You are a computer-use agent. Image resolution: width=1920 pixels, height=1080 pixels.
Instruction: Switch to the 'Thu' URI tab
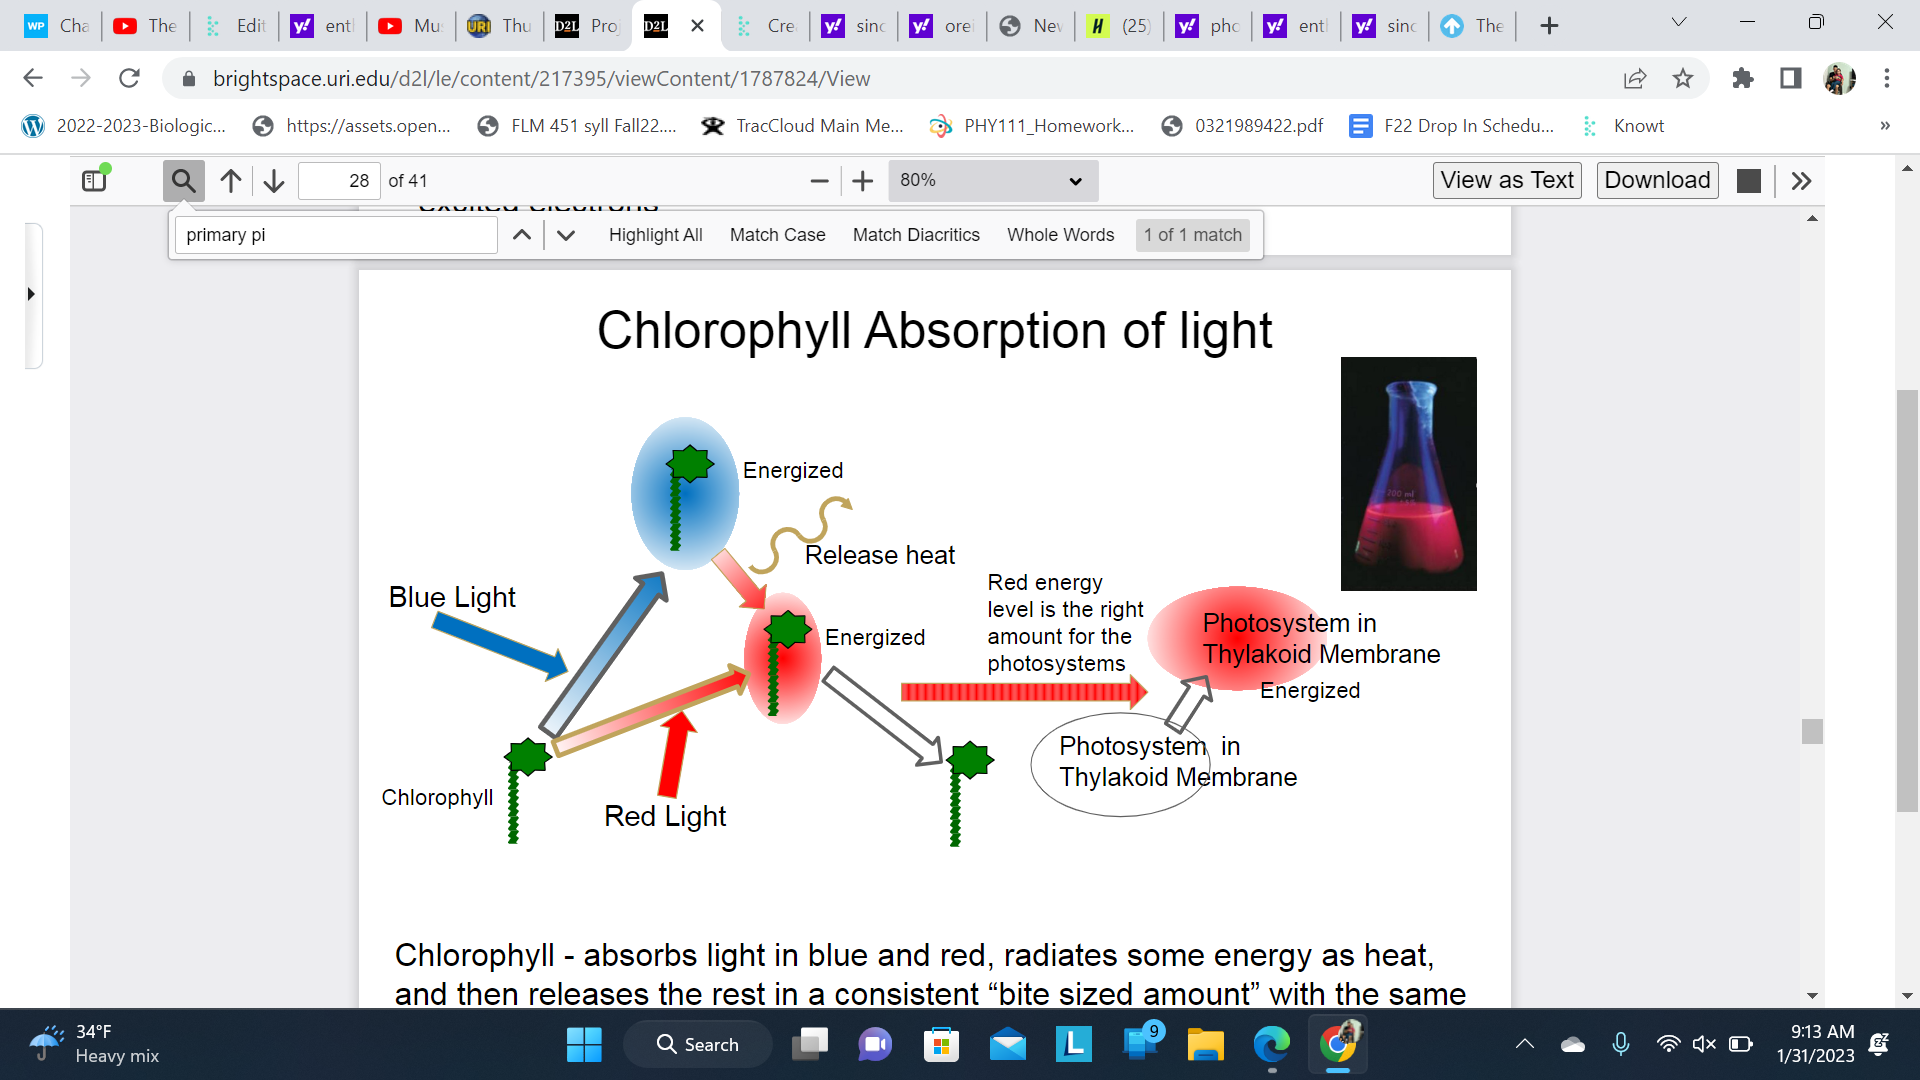pos(499,26)
